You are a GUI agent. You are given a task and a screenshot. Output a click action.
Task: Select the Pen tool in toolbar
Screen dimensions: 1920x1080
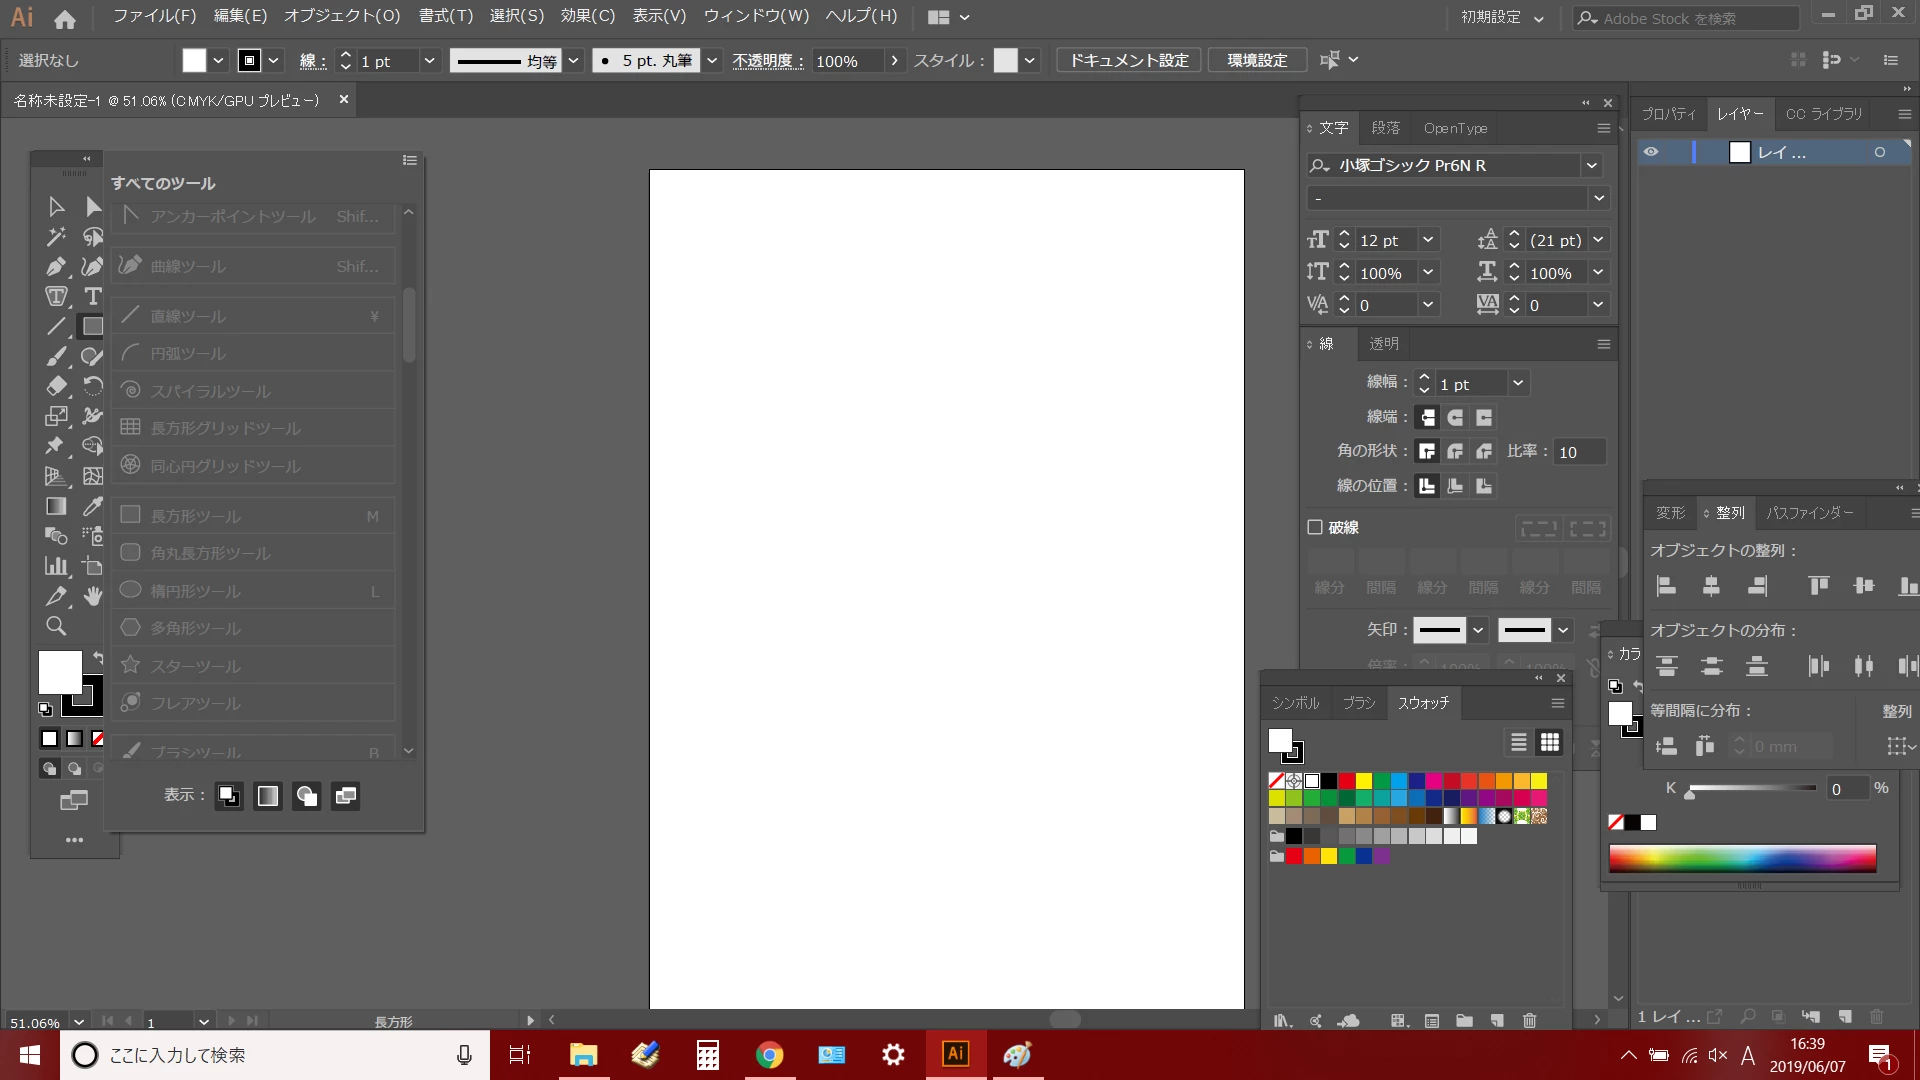[56, 267]
